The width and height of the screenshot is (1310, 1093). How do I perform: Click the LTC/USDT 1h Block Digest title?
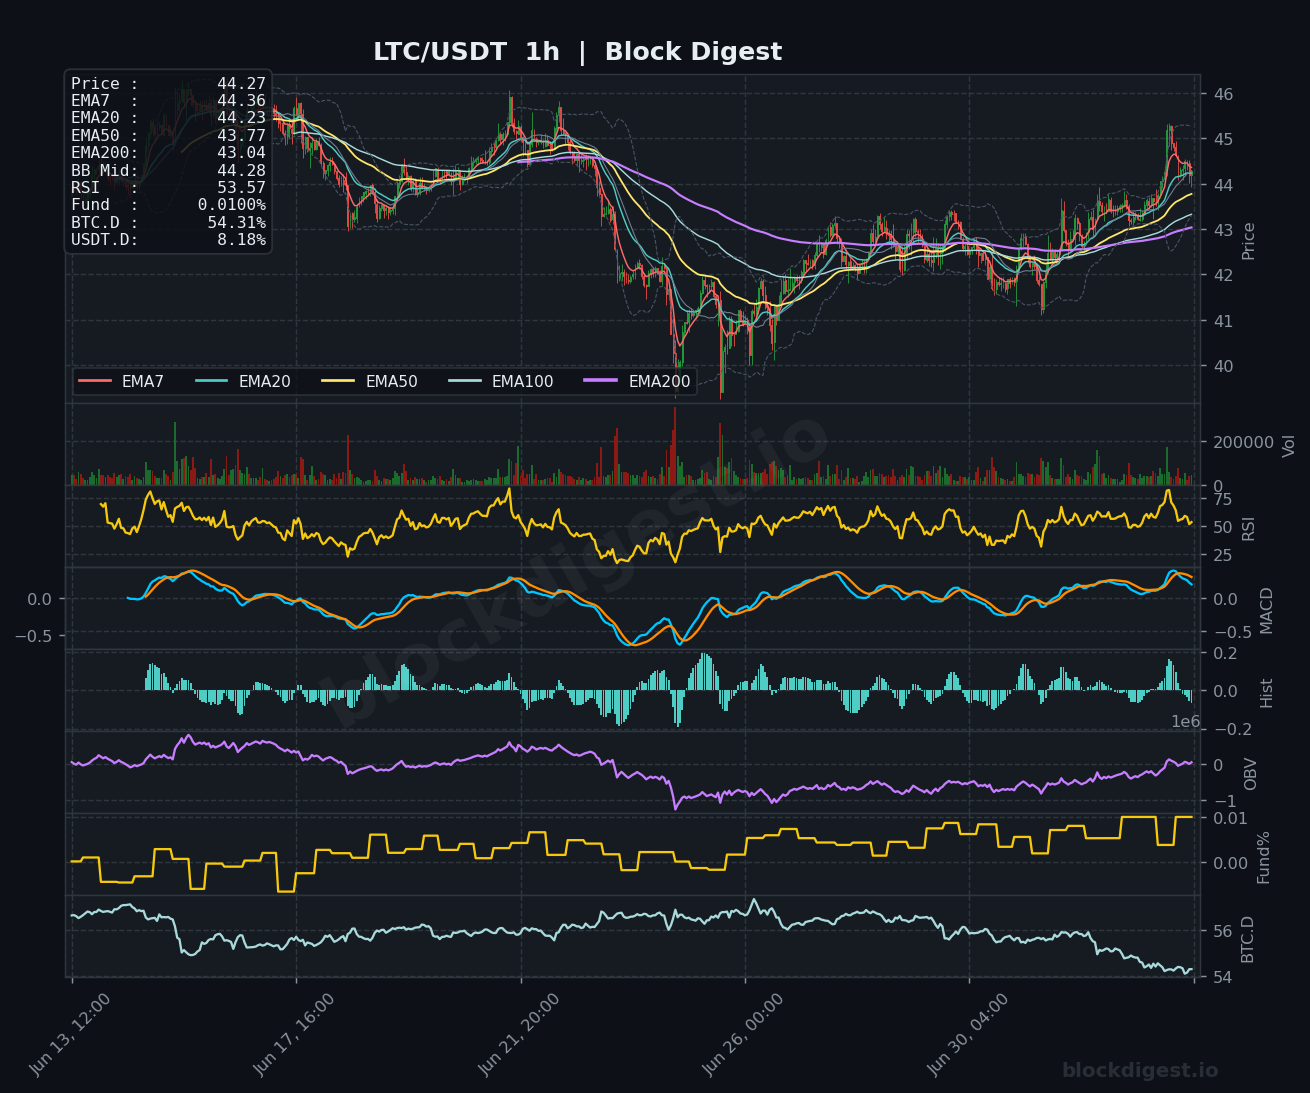pos(577,52)
